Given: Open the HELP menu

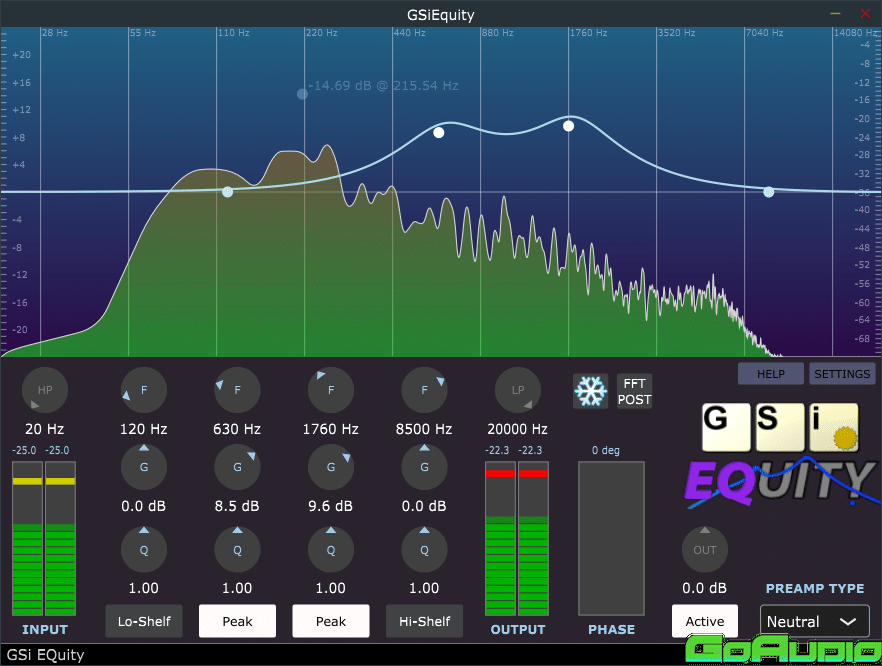Looking at the screenshot, I should [770, 374].
